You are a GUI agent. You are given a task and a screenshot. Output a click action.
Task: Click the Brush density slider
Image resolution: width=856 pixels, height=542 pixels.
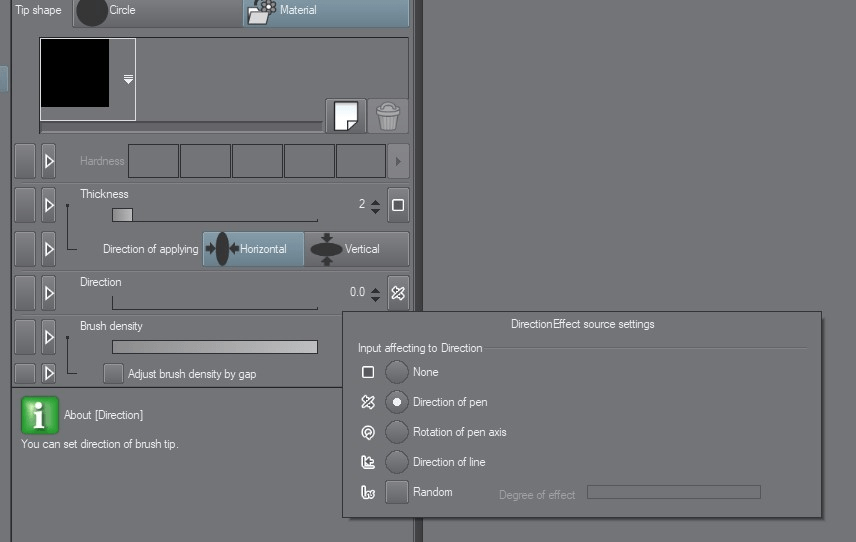pyautogui.click(x=214, y=347)
